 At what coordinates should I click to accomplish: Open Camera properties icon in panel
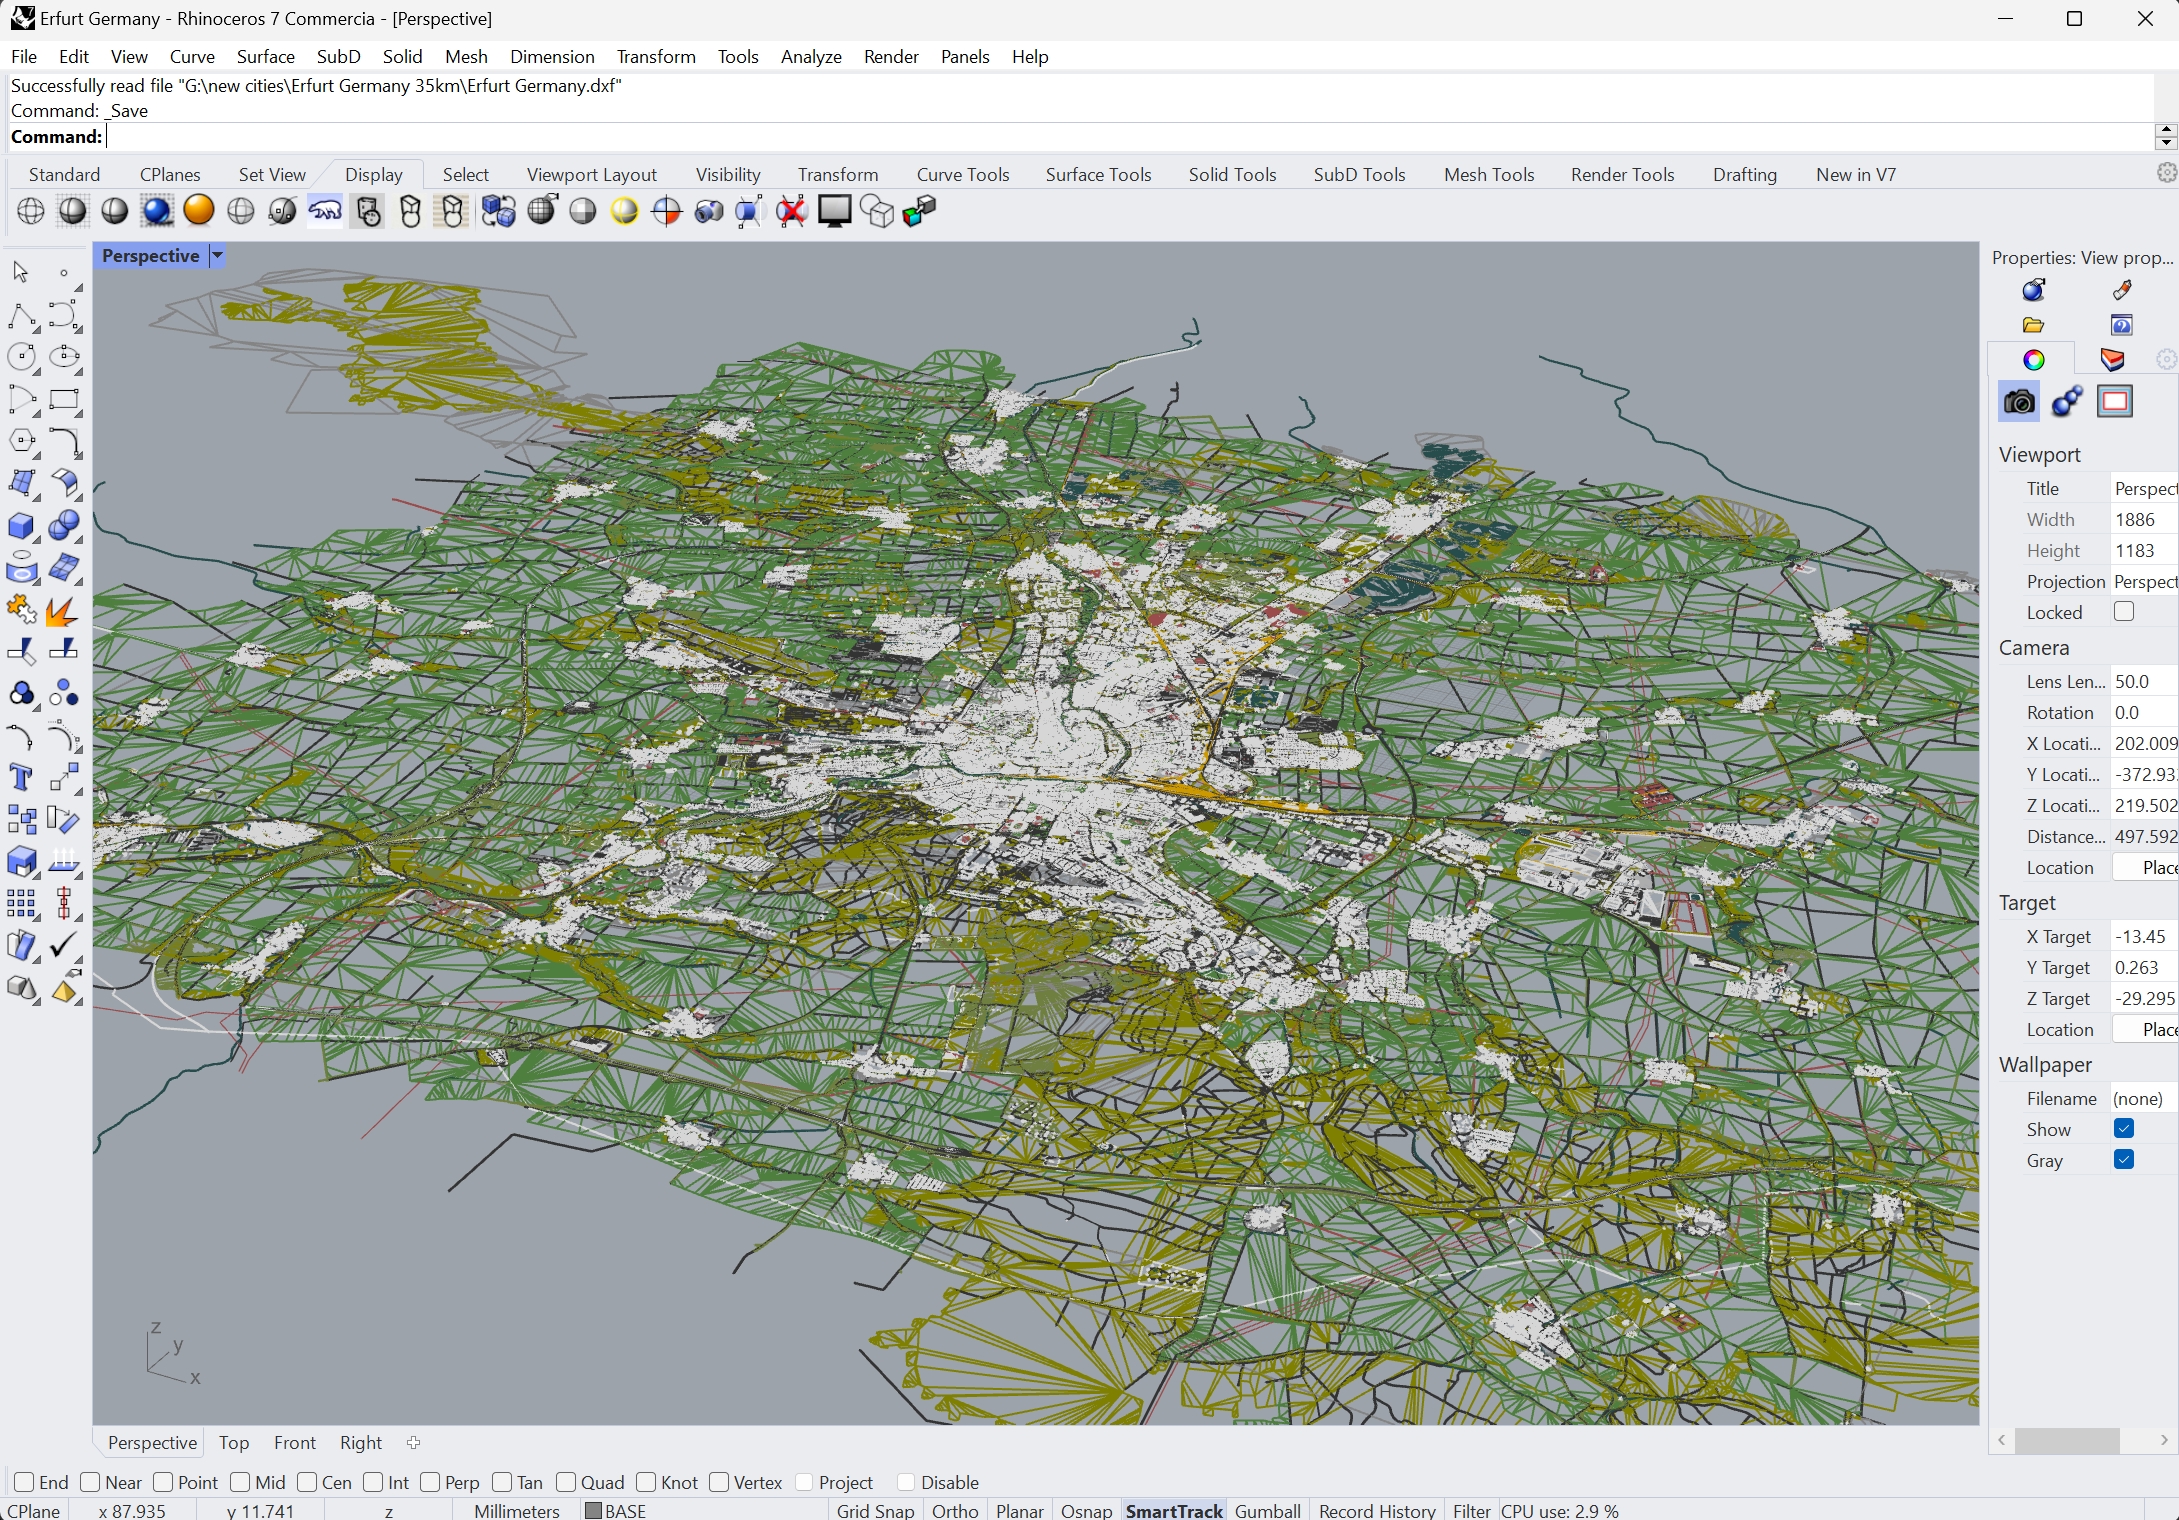click(x=2019, y=402)
